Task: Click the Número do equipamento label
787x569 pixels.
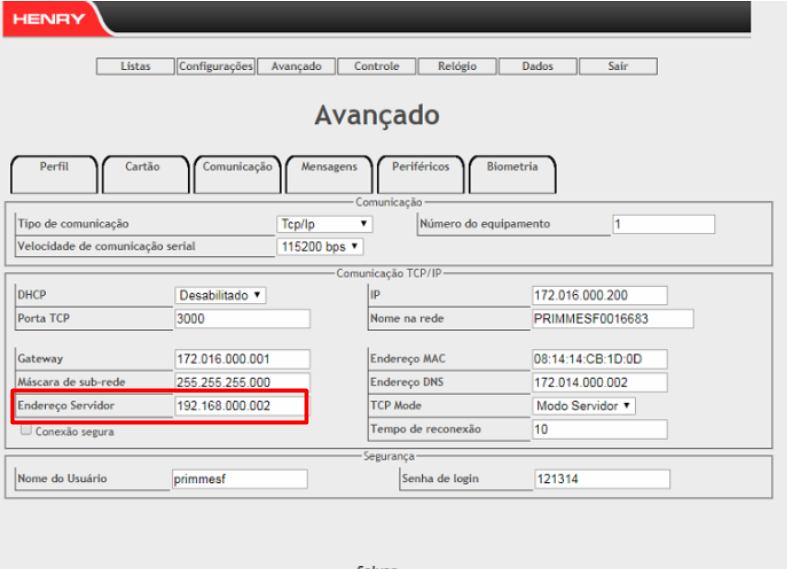Action: [x=485, y=224]
